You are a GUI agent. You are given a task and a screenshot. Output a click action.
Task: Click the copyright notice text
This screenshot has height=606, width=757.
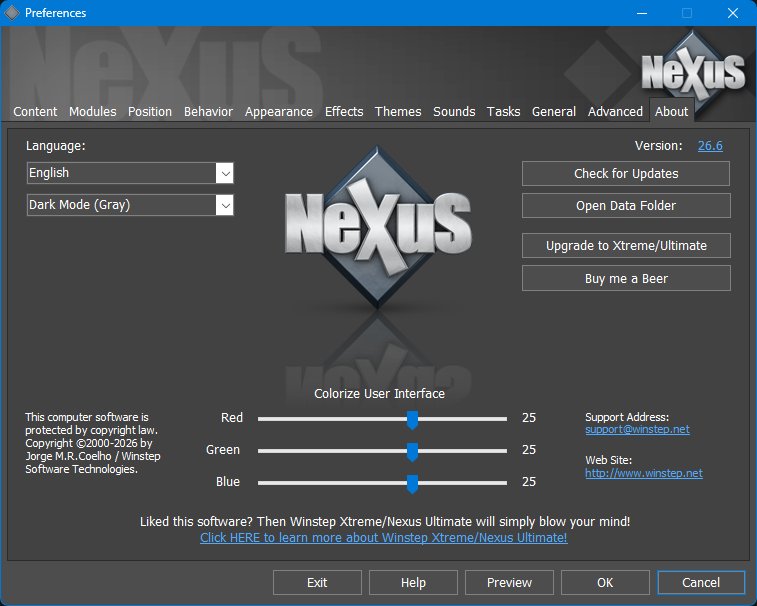tap(92, 443)
